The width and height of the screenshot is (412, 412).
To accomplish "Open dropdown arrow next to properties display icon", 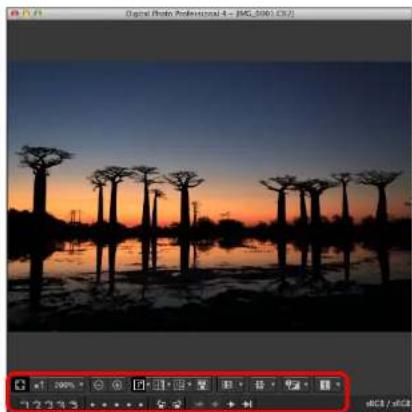I will (338, 385).
